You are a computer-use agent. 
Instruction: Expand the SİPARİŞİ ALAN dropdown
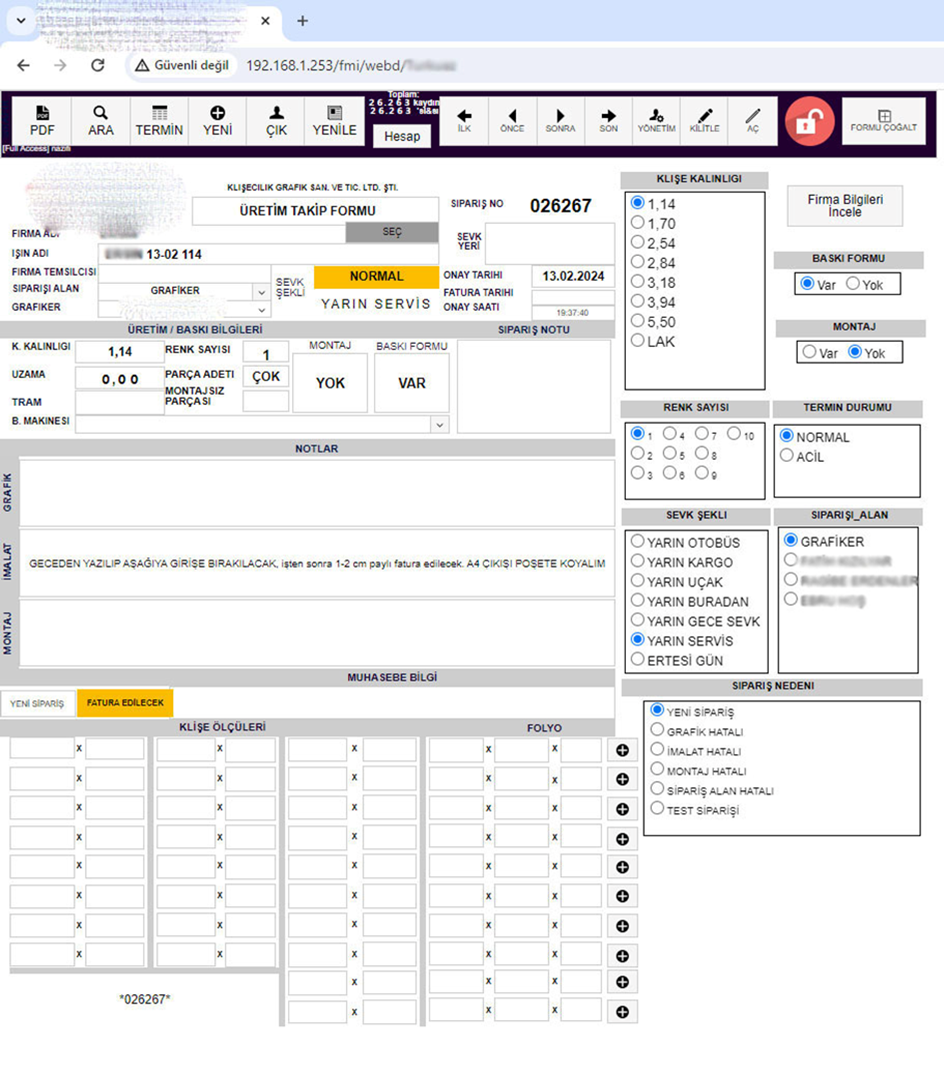pos(259,291)
